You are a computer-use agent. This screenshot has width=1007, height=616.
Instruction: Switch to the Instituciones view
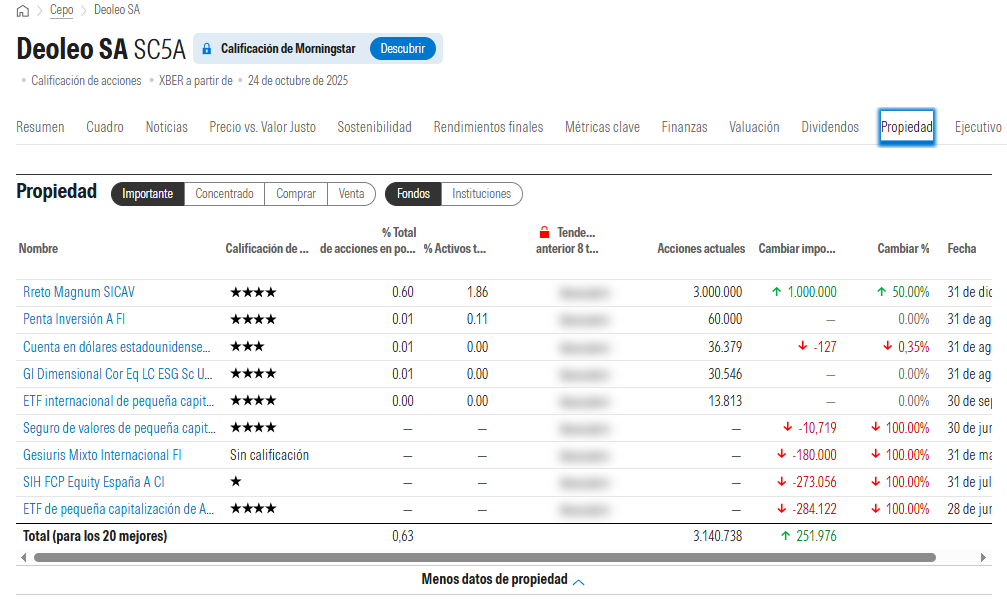(482, 194)
